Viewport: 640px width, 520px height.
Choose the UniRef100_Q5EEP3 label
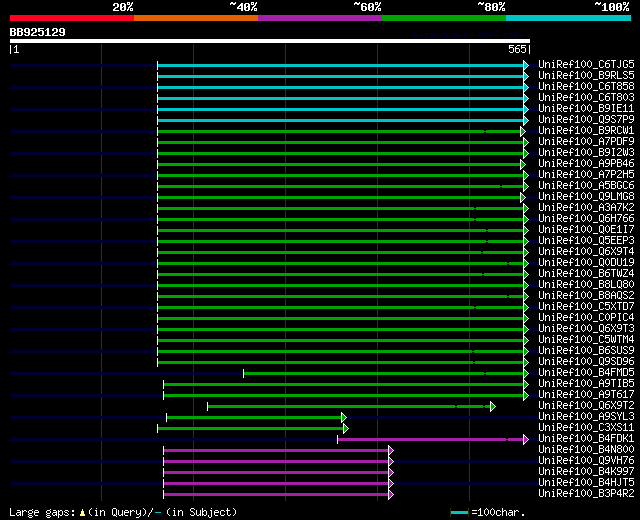[x=586, y=241]
